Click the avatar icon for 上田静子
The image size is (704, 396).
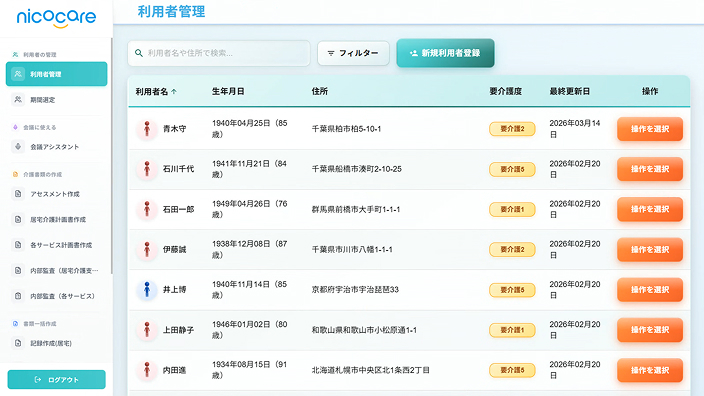[x=147, y=330]
